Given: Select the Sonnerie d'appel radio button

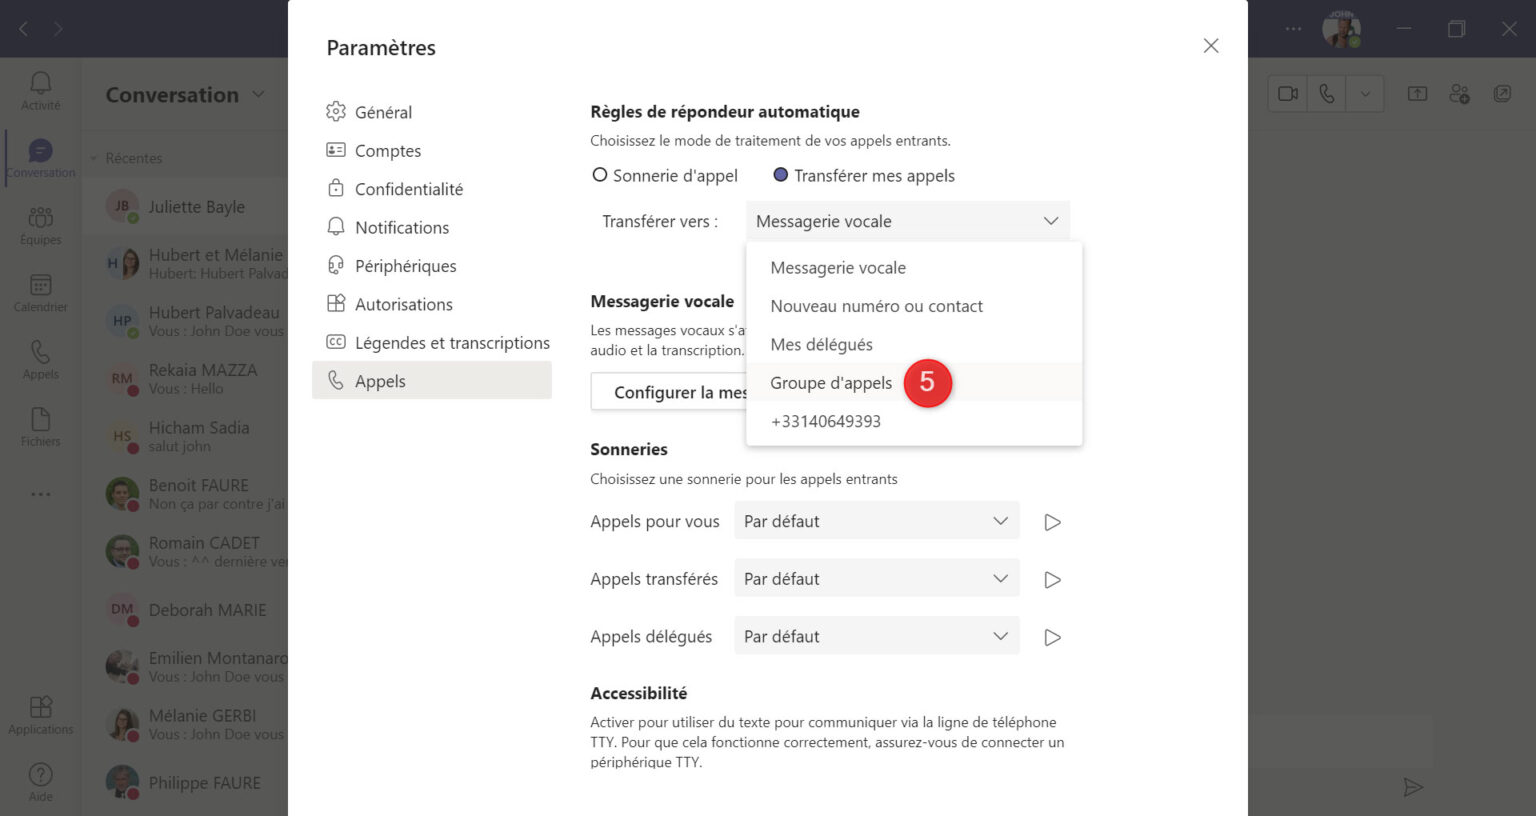Looking at the screenshot, I should (x=599, y=174).
